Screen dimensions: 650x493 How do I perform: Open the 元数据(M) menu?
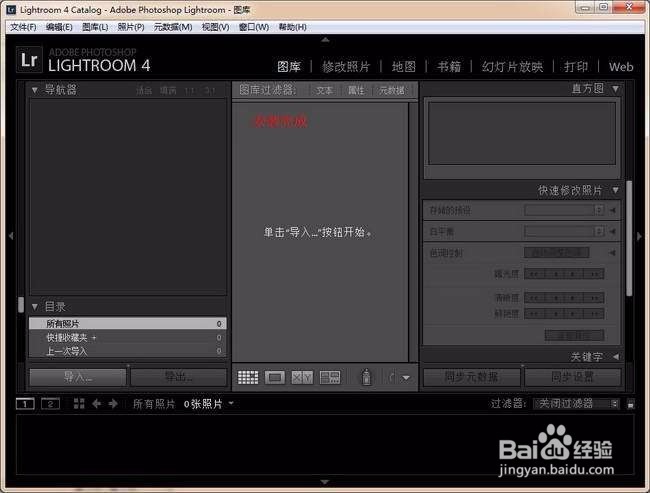(173, 27)
